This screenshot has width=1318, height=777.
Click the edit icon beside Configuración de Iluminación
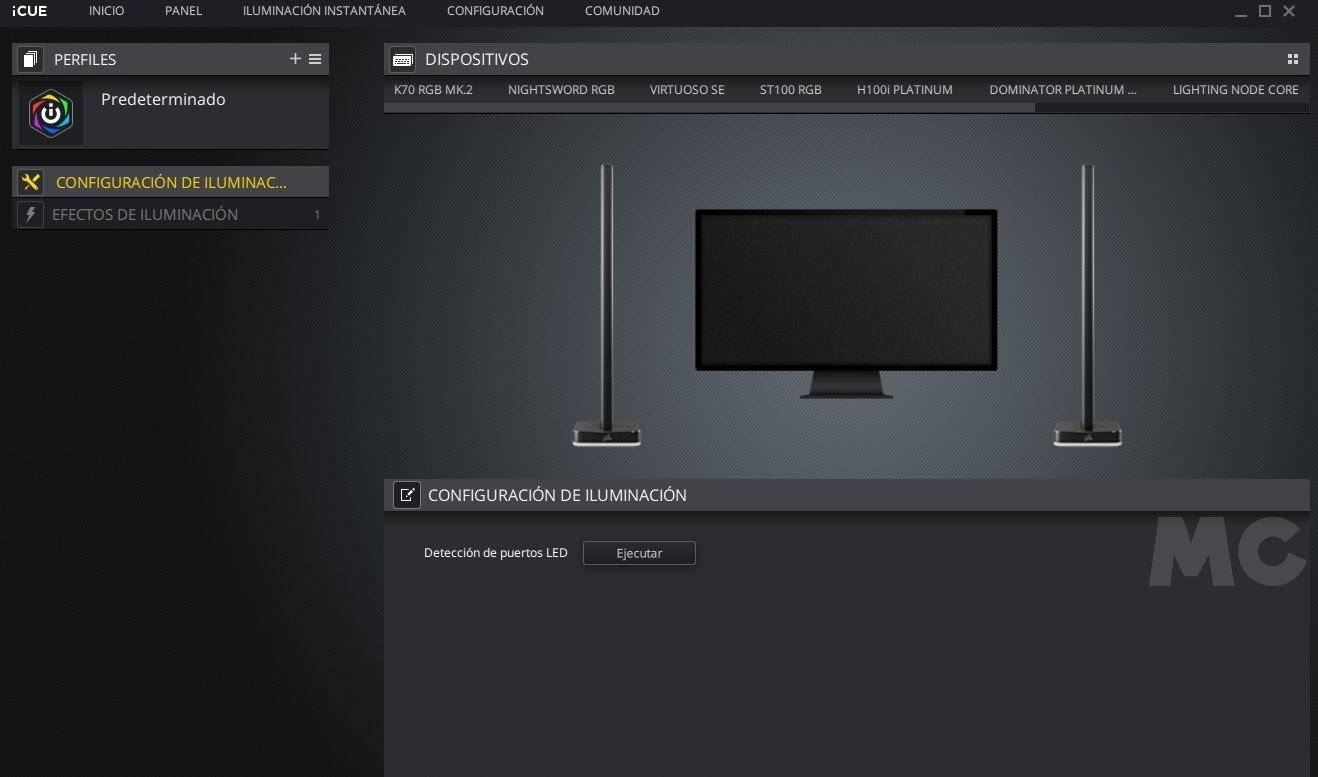(x=407, y=495)
